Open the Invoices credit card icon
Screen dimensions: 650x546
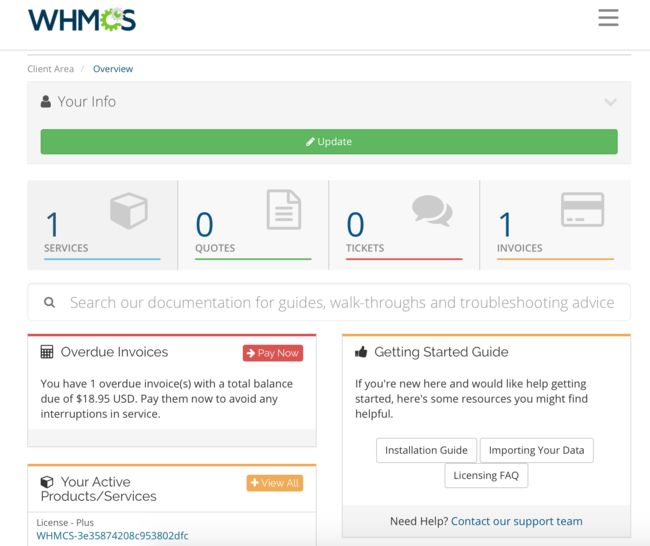coord(582,209)
